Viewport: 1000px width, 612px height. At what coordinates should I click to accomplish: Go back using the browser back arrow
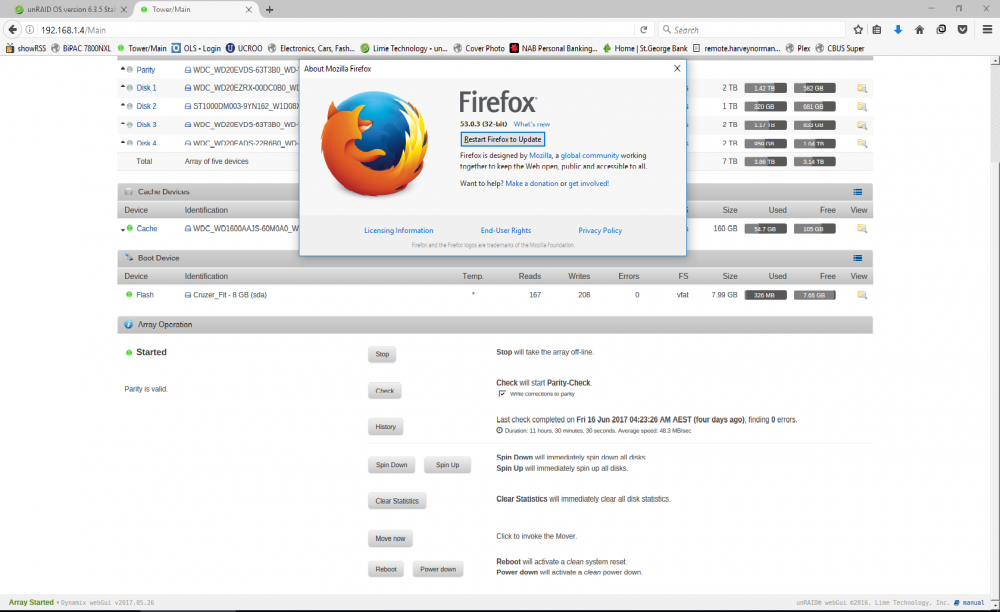12,29
